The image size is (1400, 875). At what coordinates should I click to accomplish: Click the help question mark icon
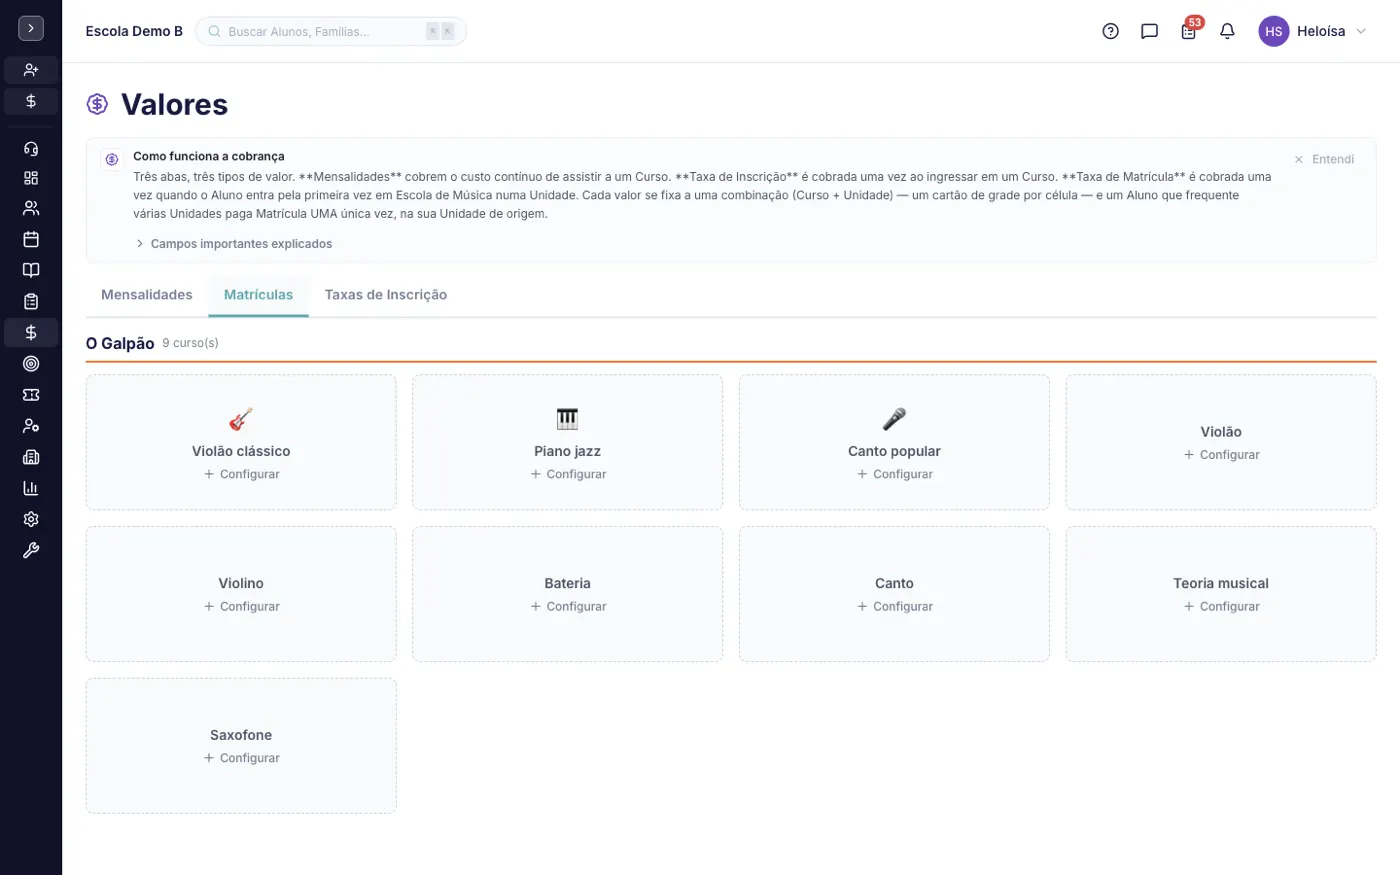pos(1110,31)
